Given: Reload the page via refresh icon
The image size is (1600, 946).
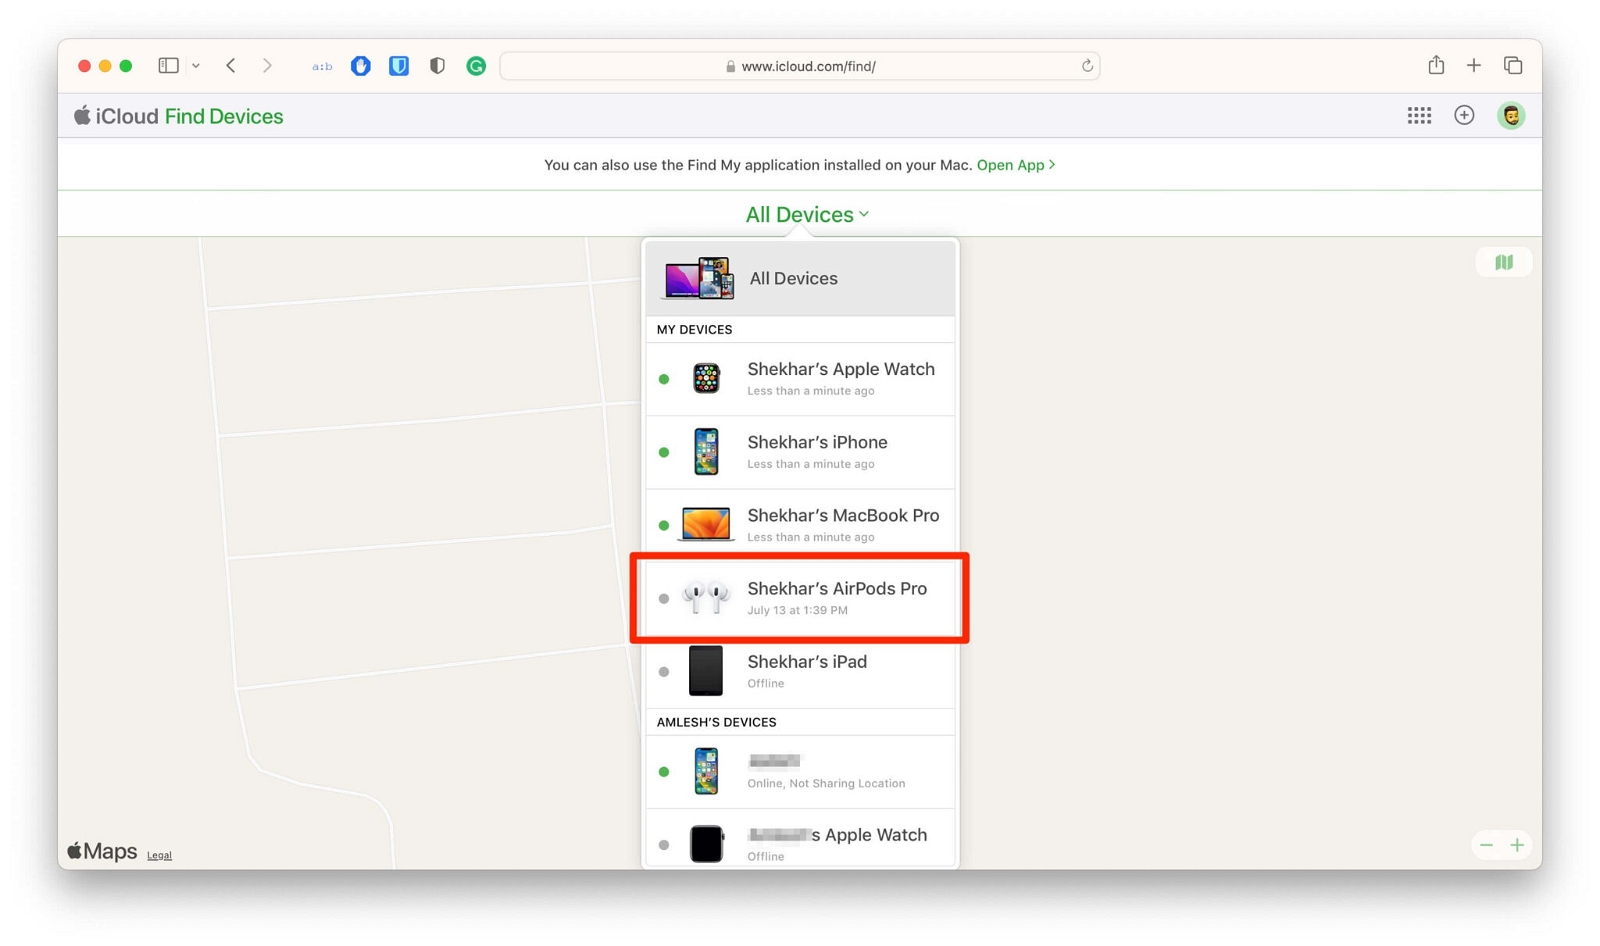Looking at the screenshot, I should (1086, 66).
